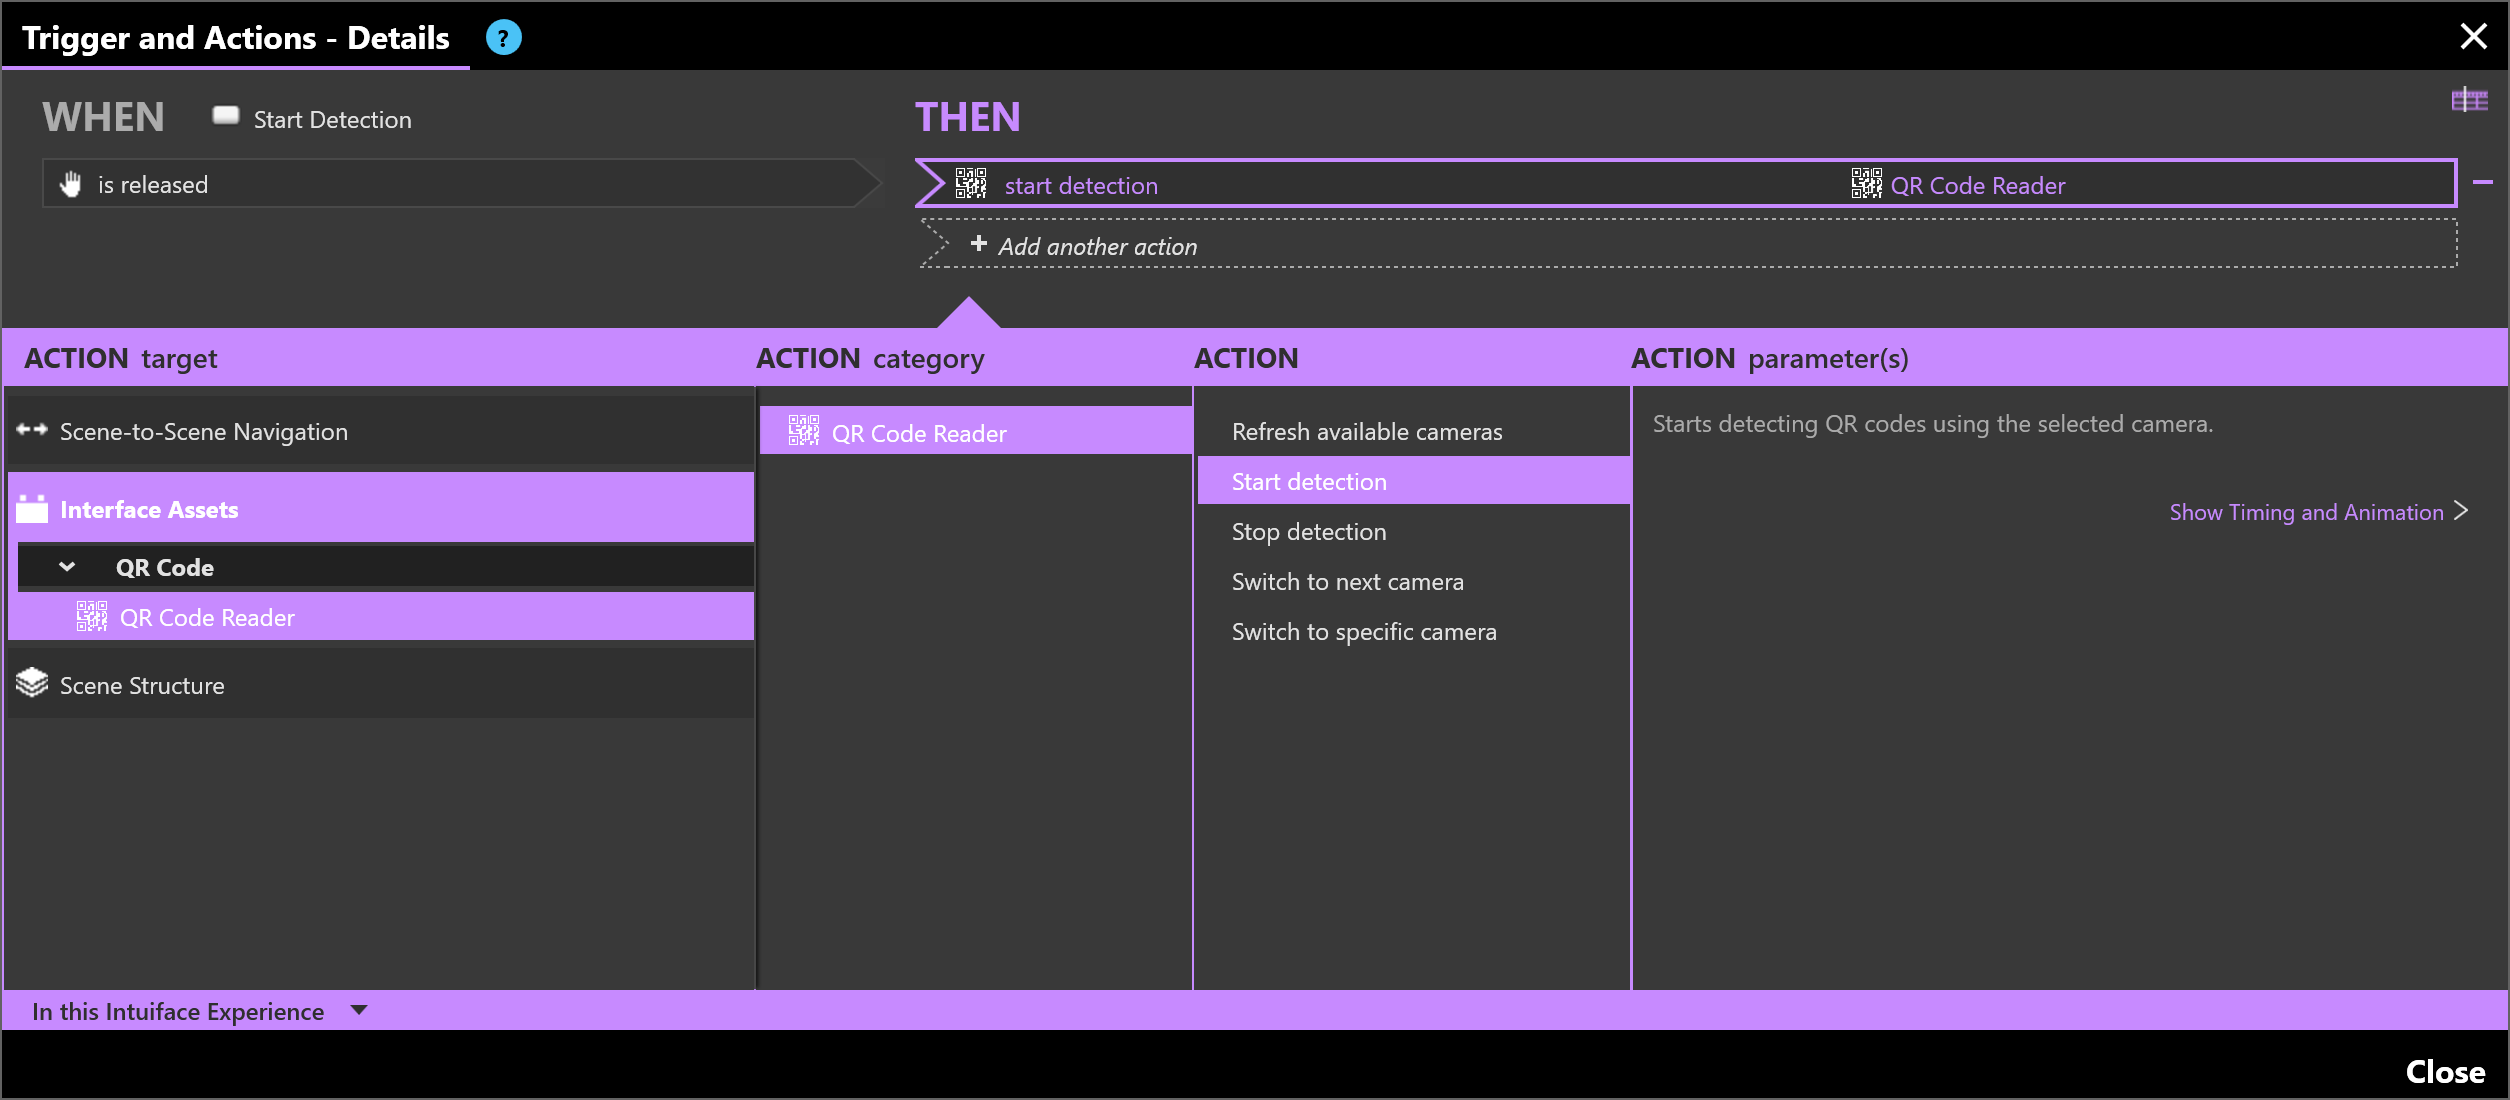Choose Start detection action
The image size is (2510, 1100).
point(1412,481)
